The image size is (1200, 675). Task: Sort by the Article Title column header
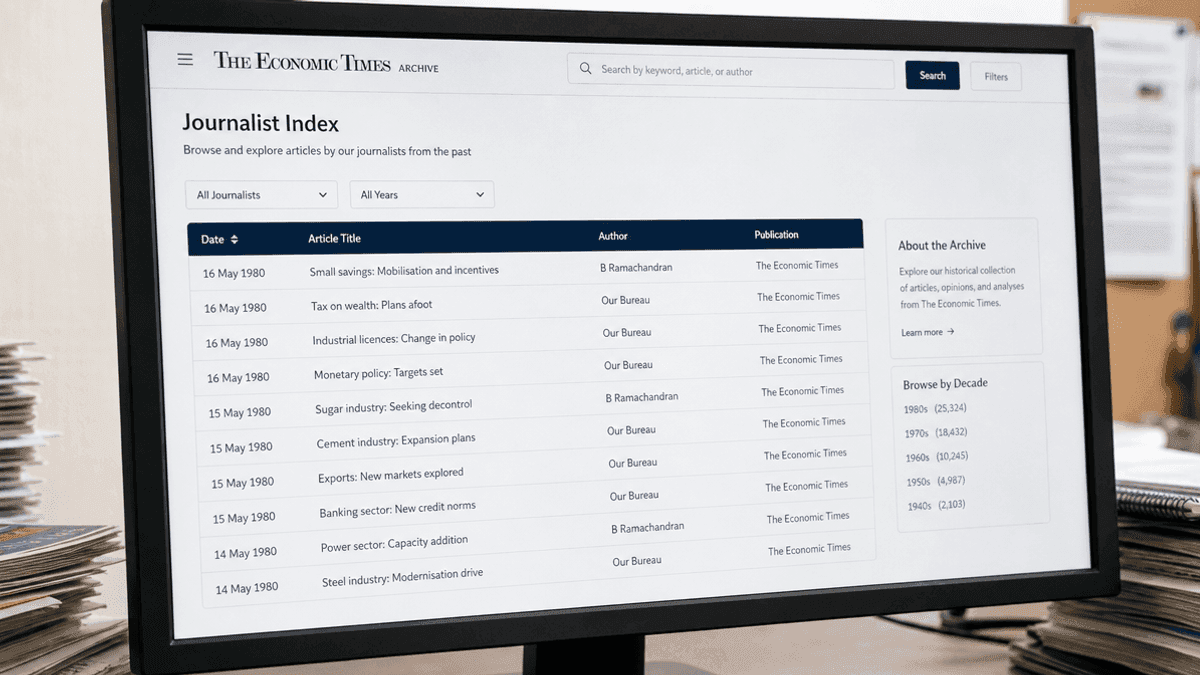pos(334,239)
